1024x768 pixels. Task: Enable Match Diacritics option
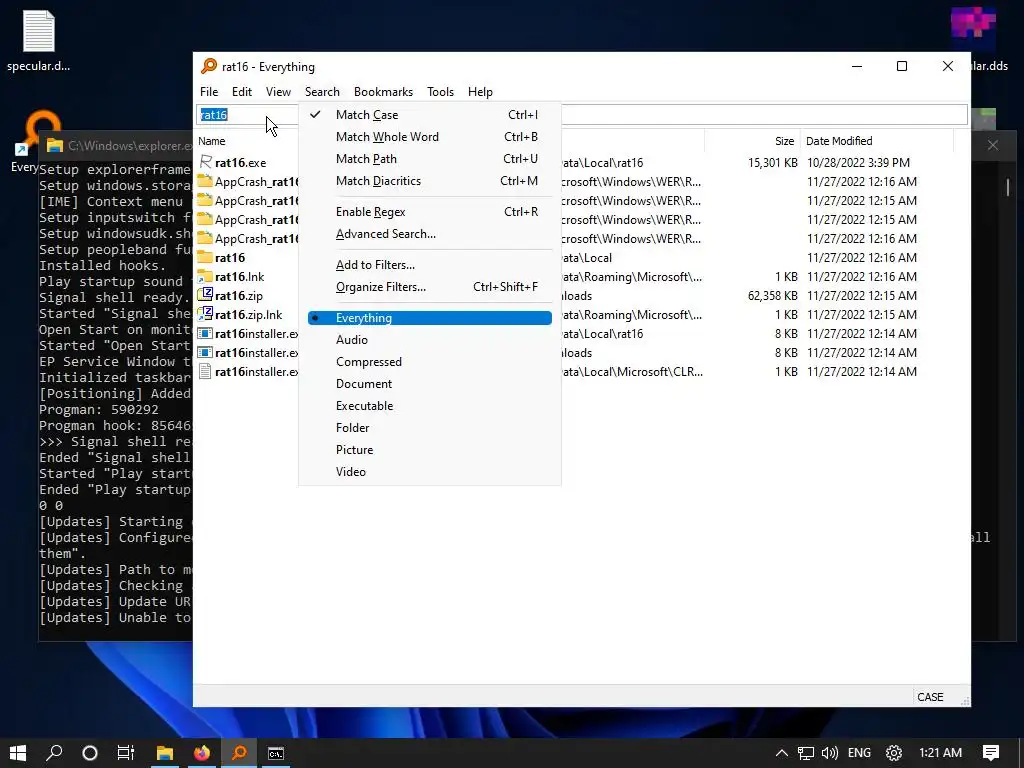point(430,181)
